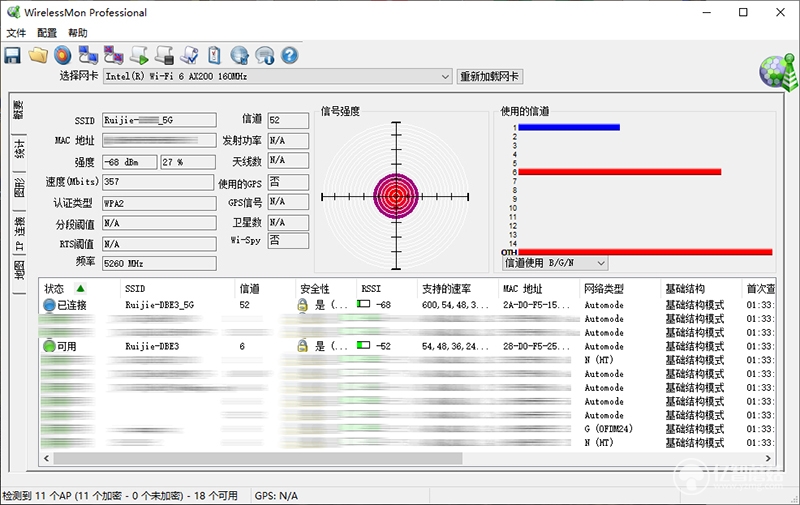This screenshot has height=505, width=800.
Task: Click the AP list scrollbar left arrow
Action: (x=46, y=458)
